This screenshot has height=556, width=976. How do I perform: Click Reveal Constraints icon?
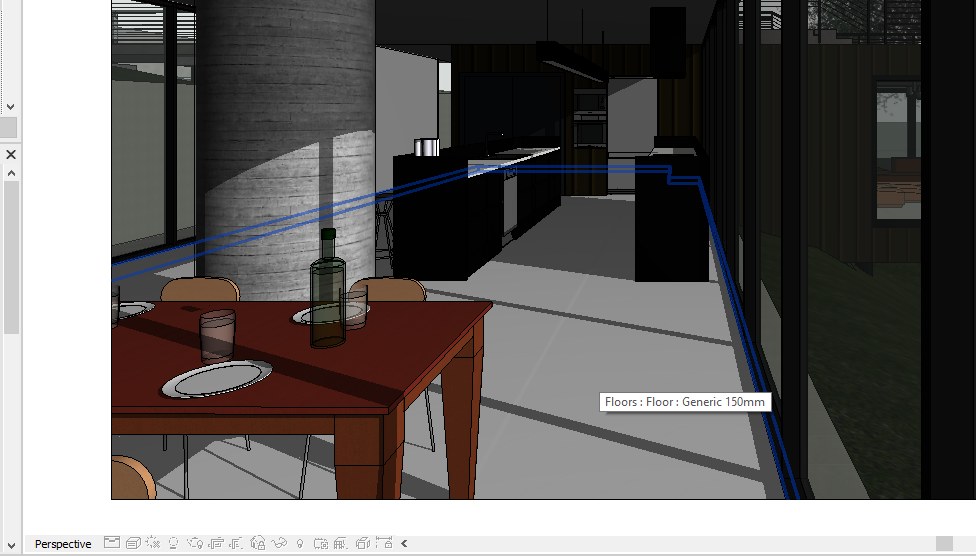384,543
